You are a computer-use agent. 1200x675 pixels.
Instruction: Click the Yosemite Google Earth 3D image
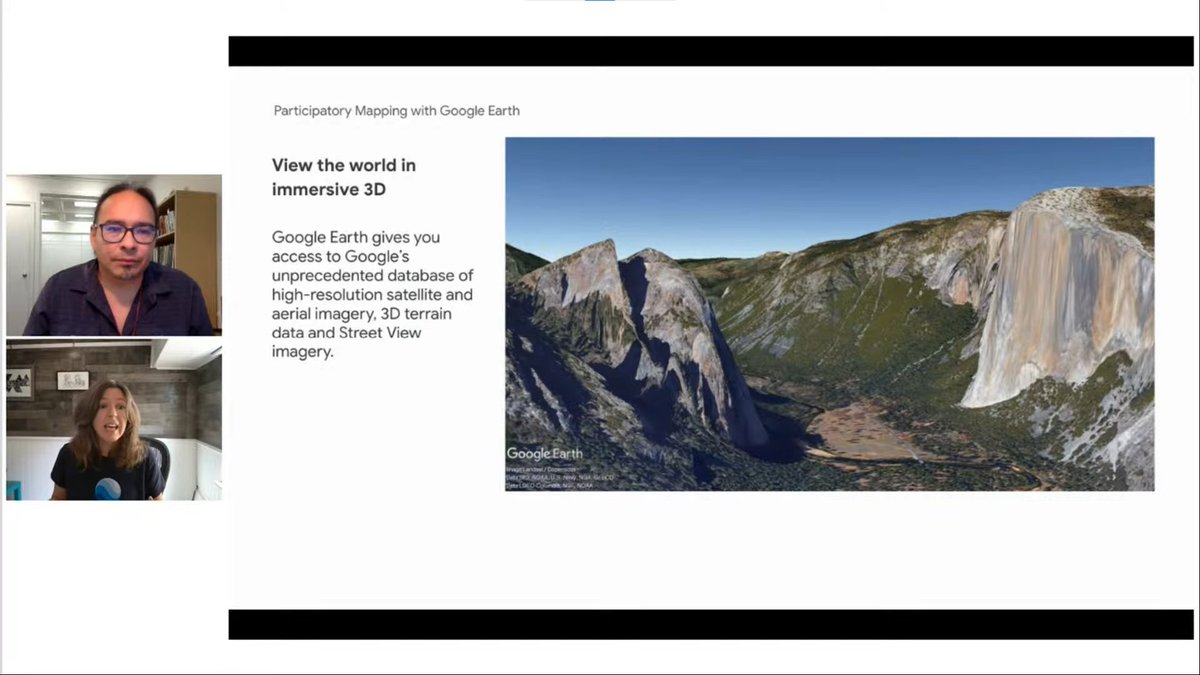click(x=829, y=314)
